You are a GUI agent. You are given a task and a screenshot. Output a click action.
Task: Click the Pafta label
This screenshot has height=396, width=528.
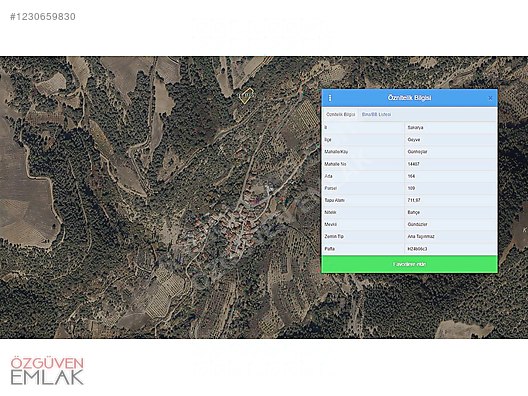(329, 249)
